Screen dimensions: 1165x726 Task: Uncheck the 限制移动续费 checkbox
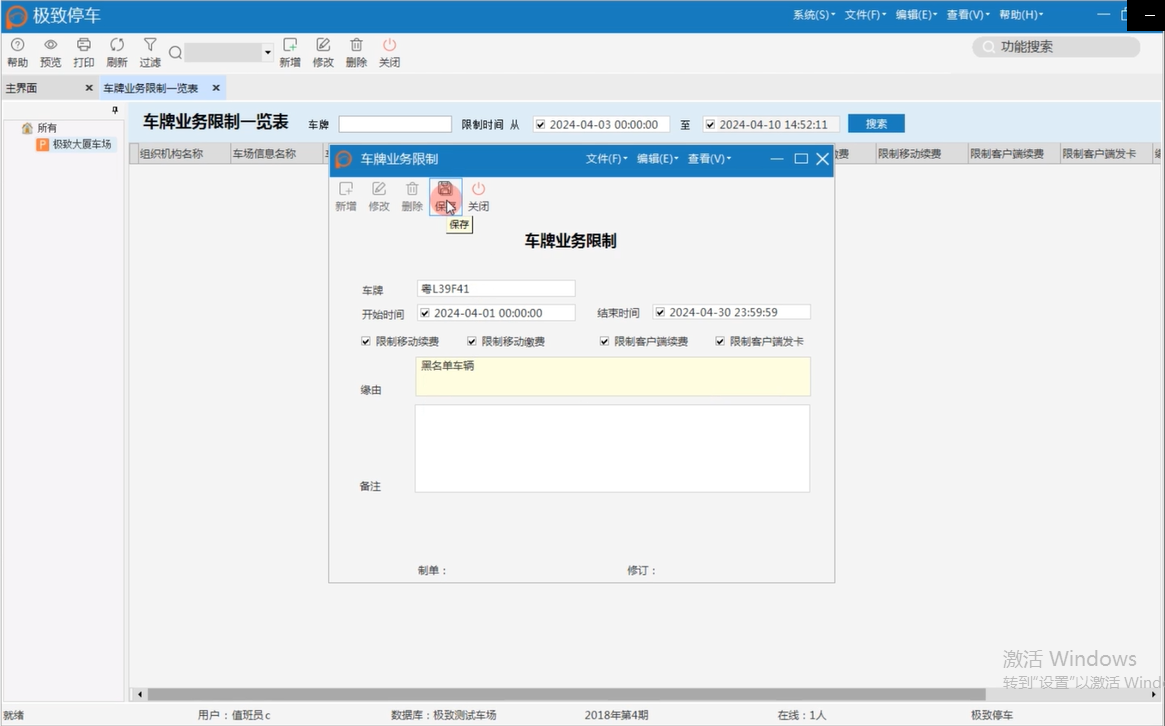pyautogui.click(x=366, y=341)
